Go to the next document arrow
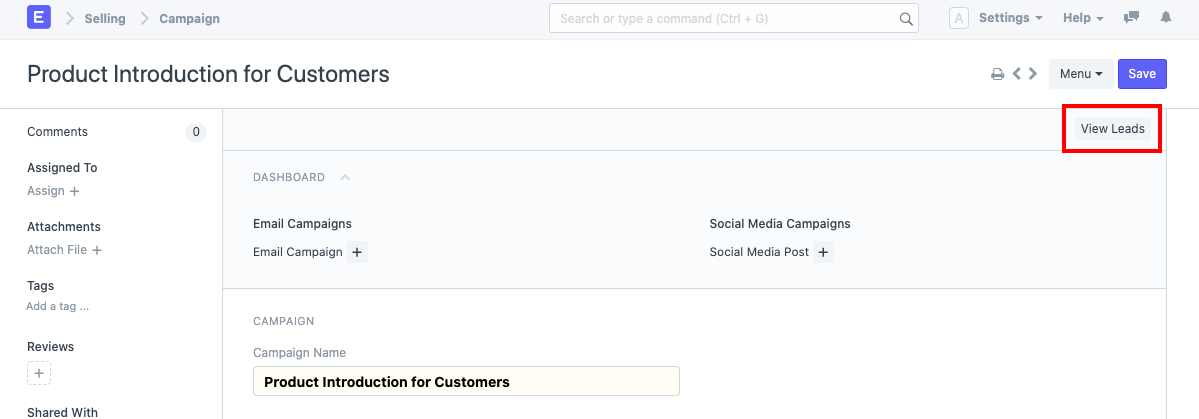The height and width of the screenshot is (419, 1199). point(1033,74)
